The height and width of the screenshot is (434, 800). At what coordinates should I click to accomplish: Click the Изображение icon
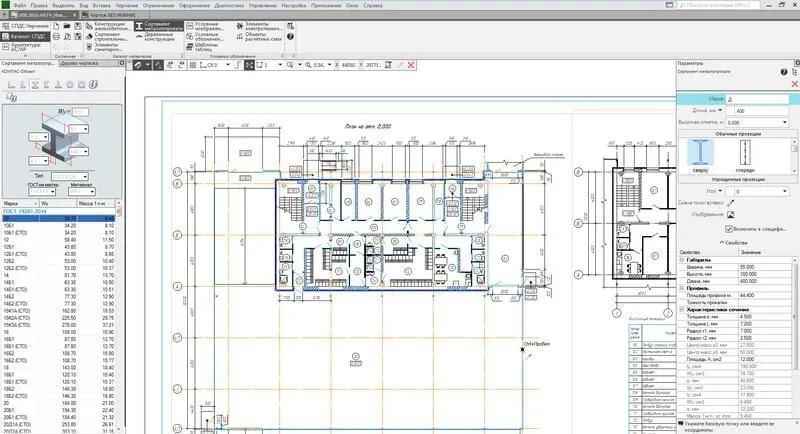[x=731, y=213]
